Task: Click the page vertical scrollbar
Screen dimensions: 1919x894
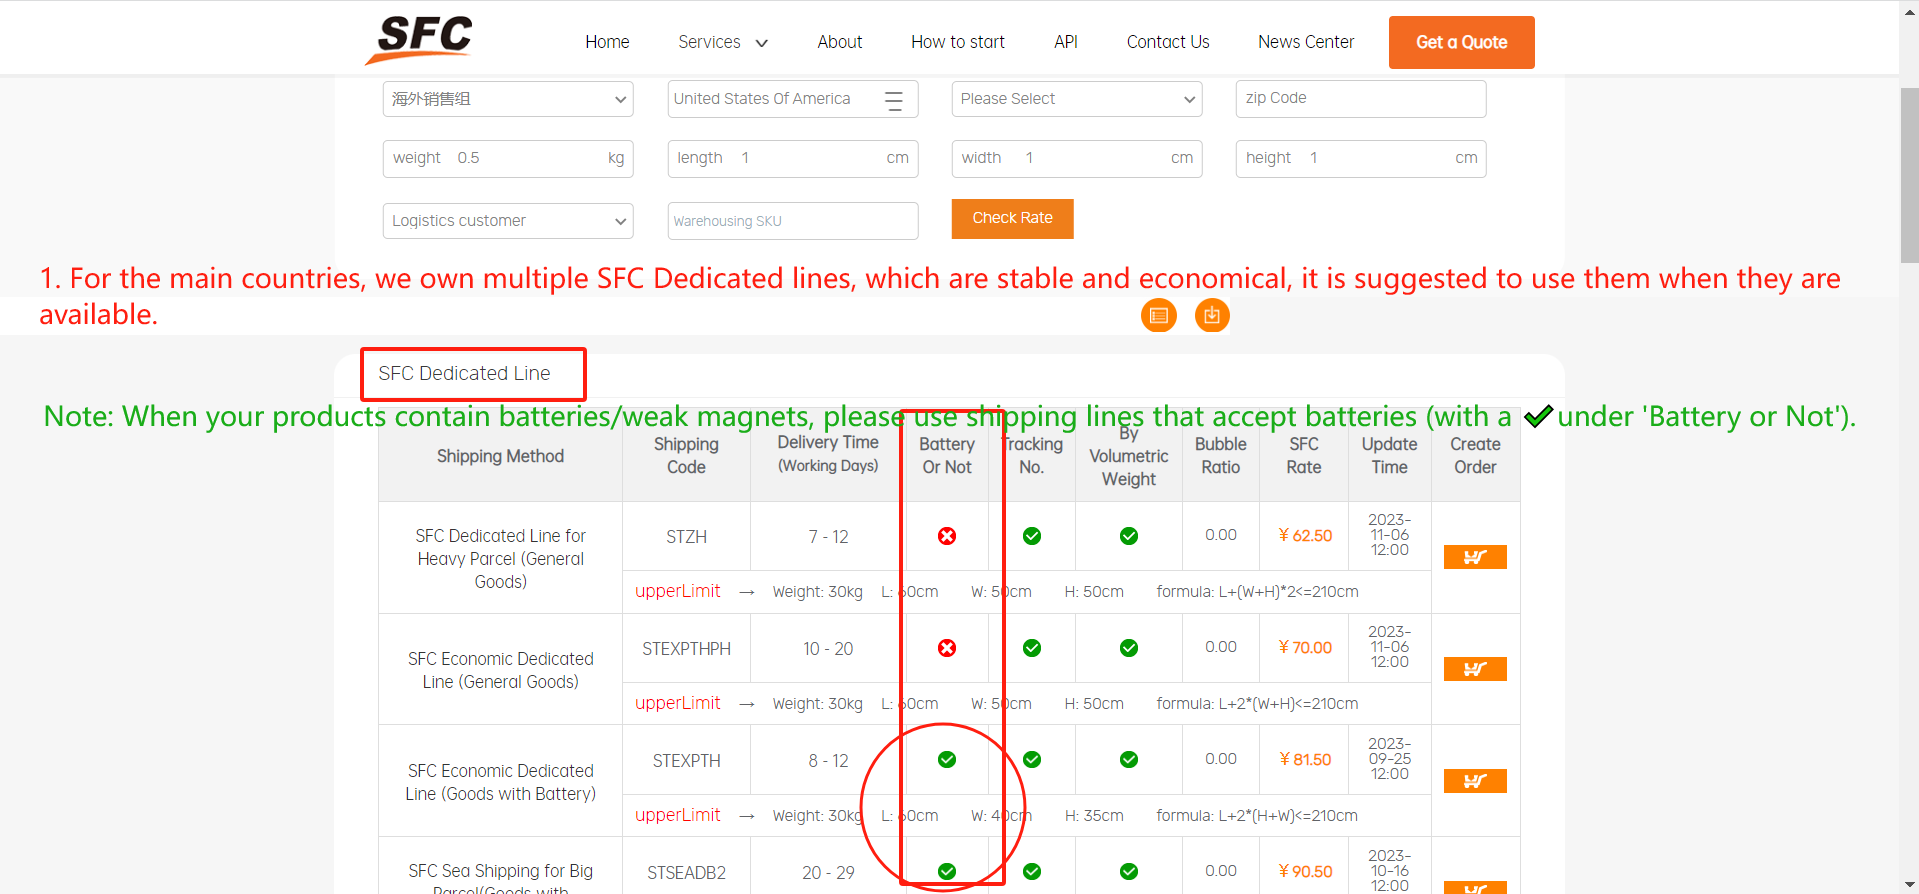Action: click(1909, 175)
